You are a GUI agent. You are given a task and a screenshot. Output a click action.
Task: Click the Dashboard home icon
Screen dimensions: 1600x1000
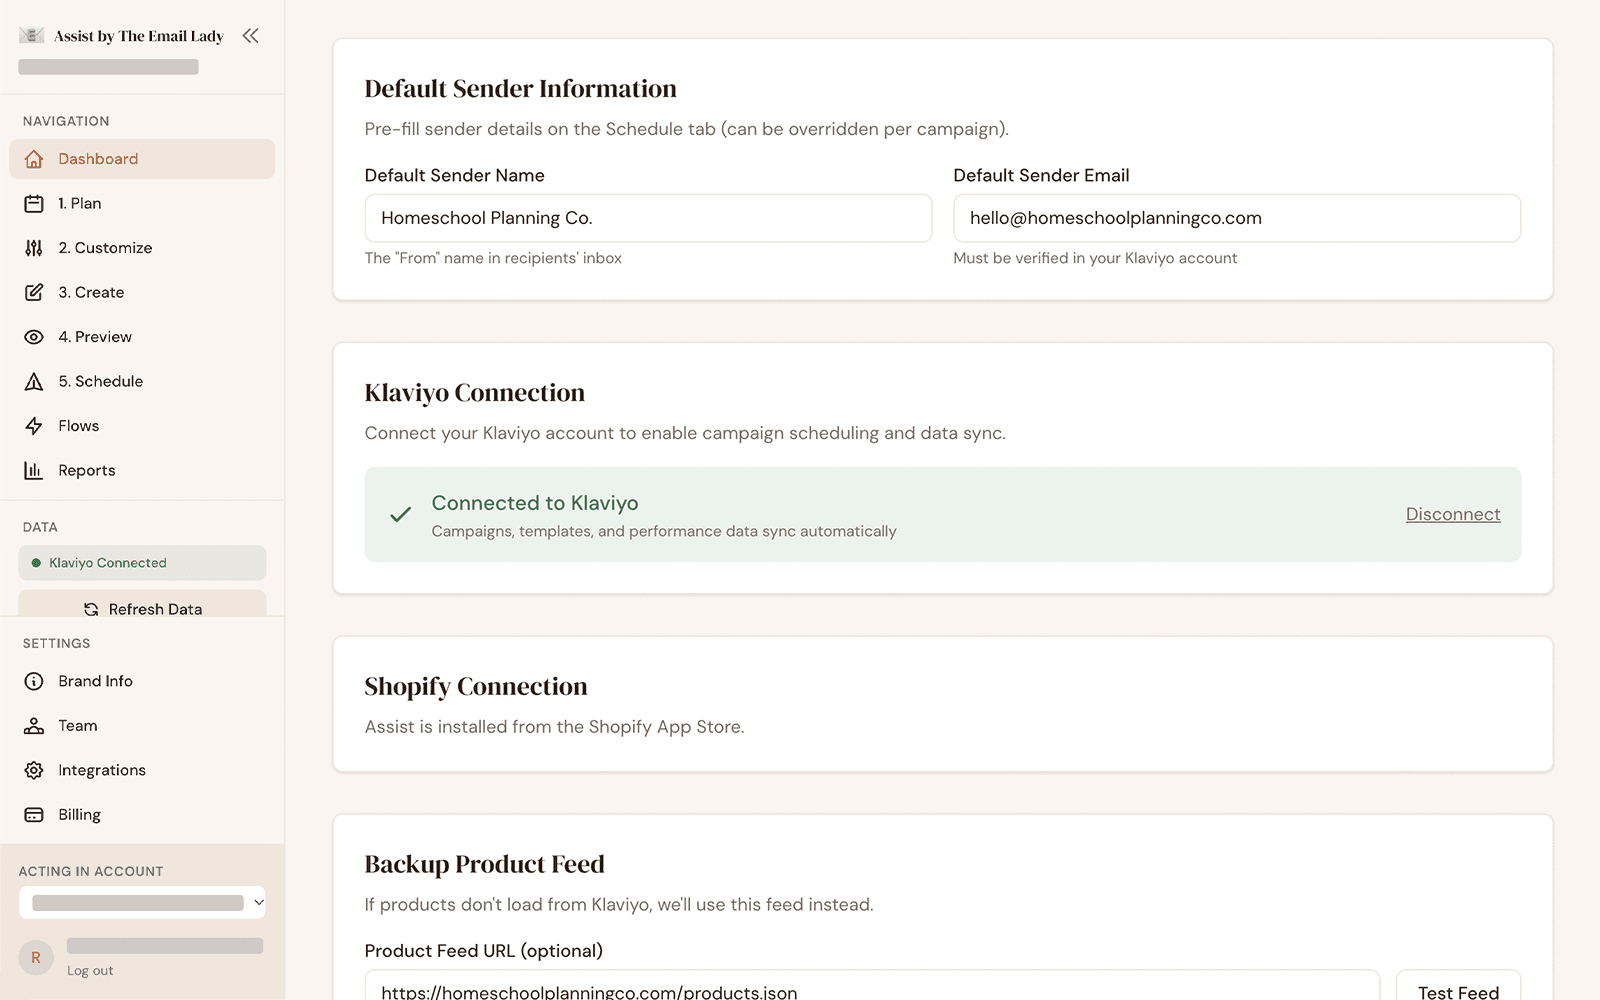click(x=34, y=159)
